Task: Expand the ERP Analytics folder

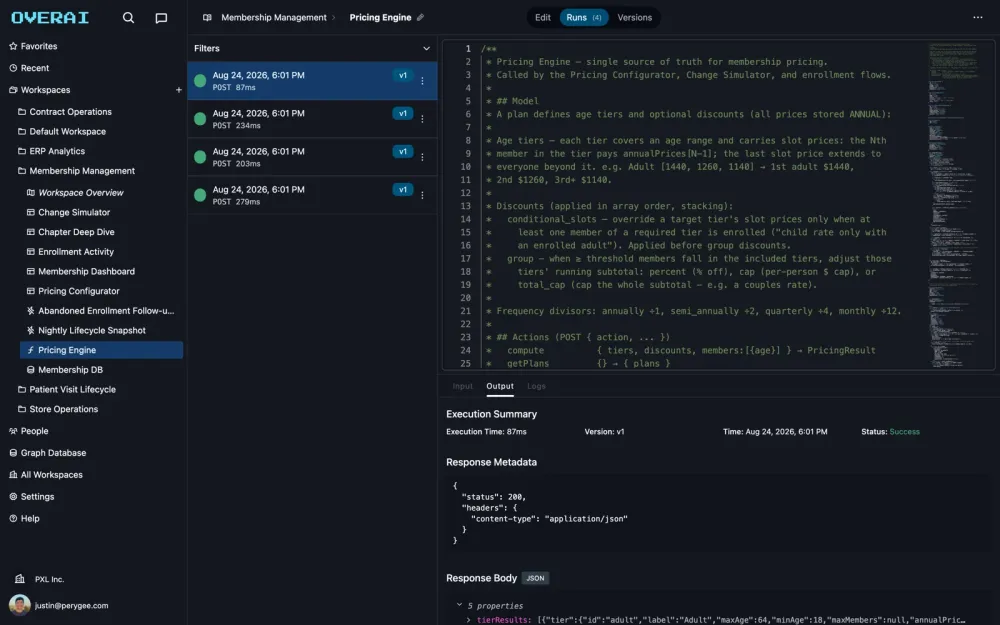Action: [57, 151]
